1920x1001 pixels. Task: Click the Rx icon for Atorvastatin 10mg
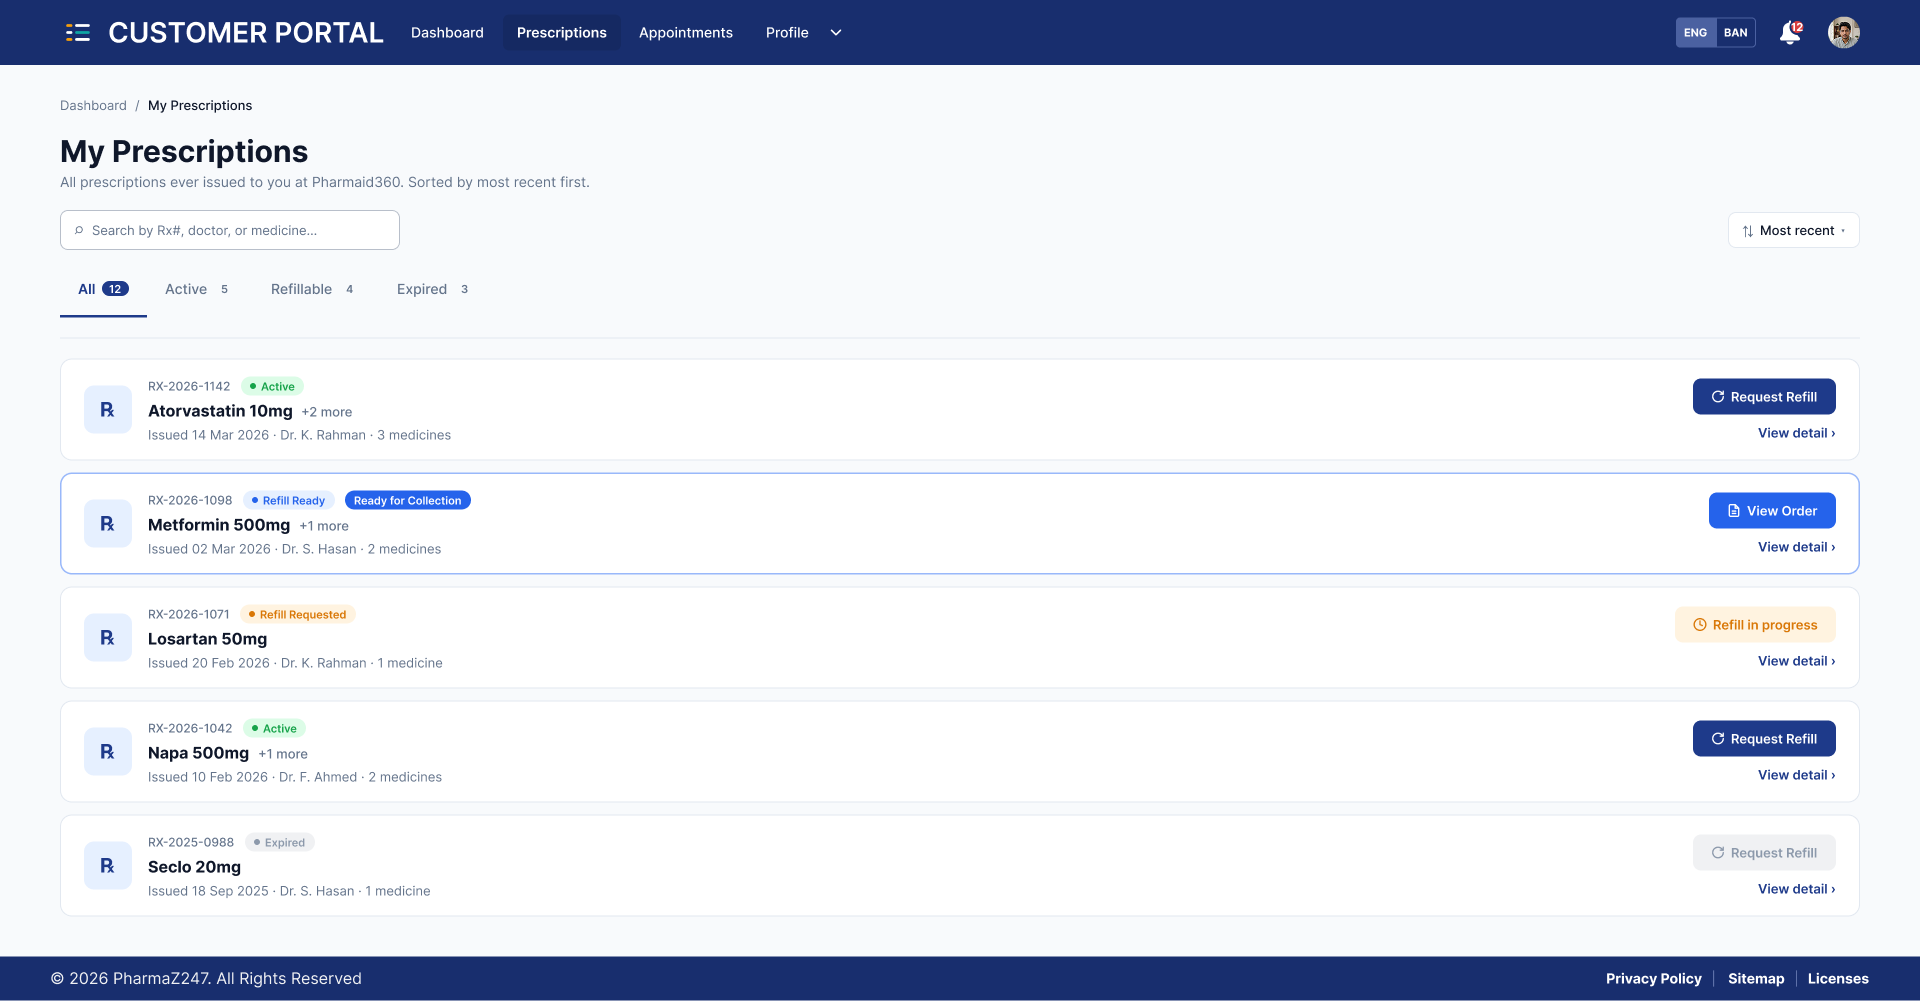(x=108, y=410)
